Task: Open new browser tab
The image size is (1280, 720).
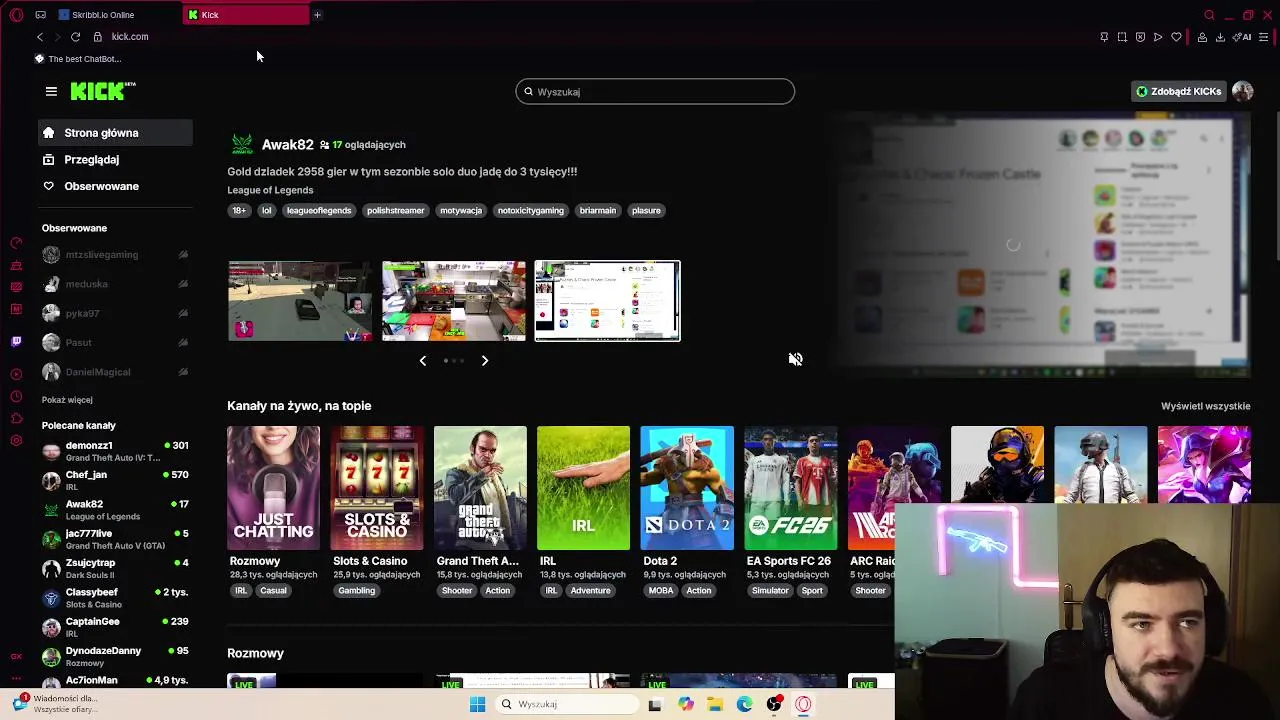Action: point(317,15)
